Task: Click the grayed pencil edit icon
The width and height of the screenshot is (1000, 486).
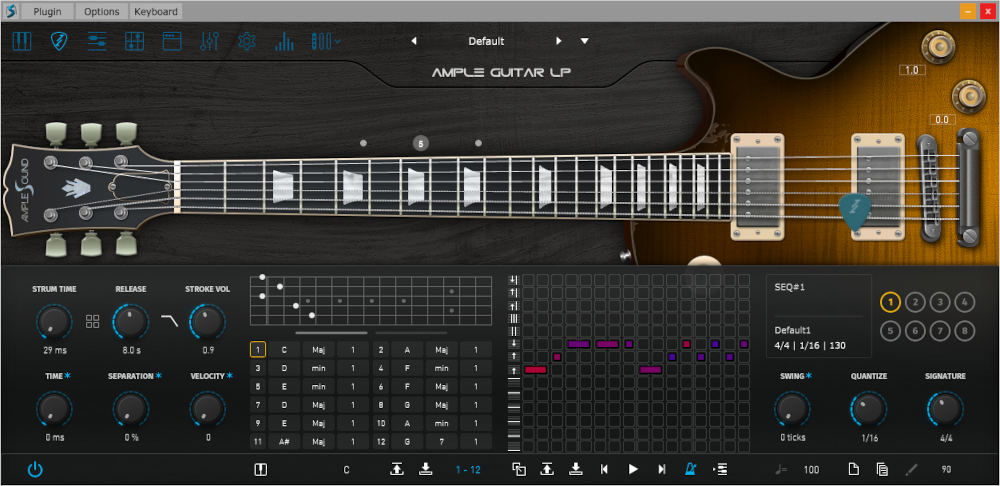Action: click(x=911, y=470)
